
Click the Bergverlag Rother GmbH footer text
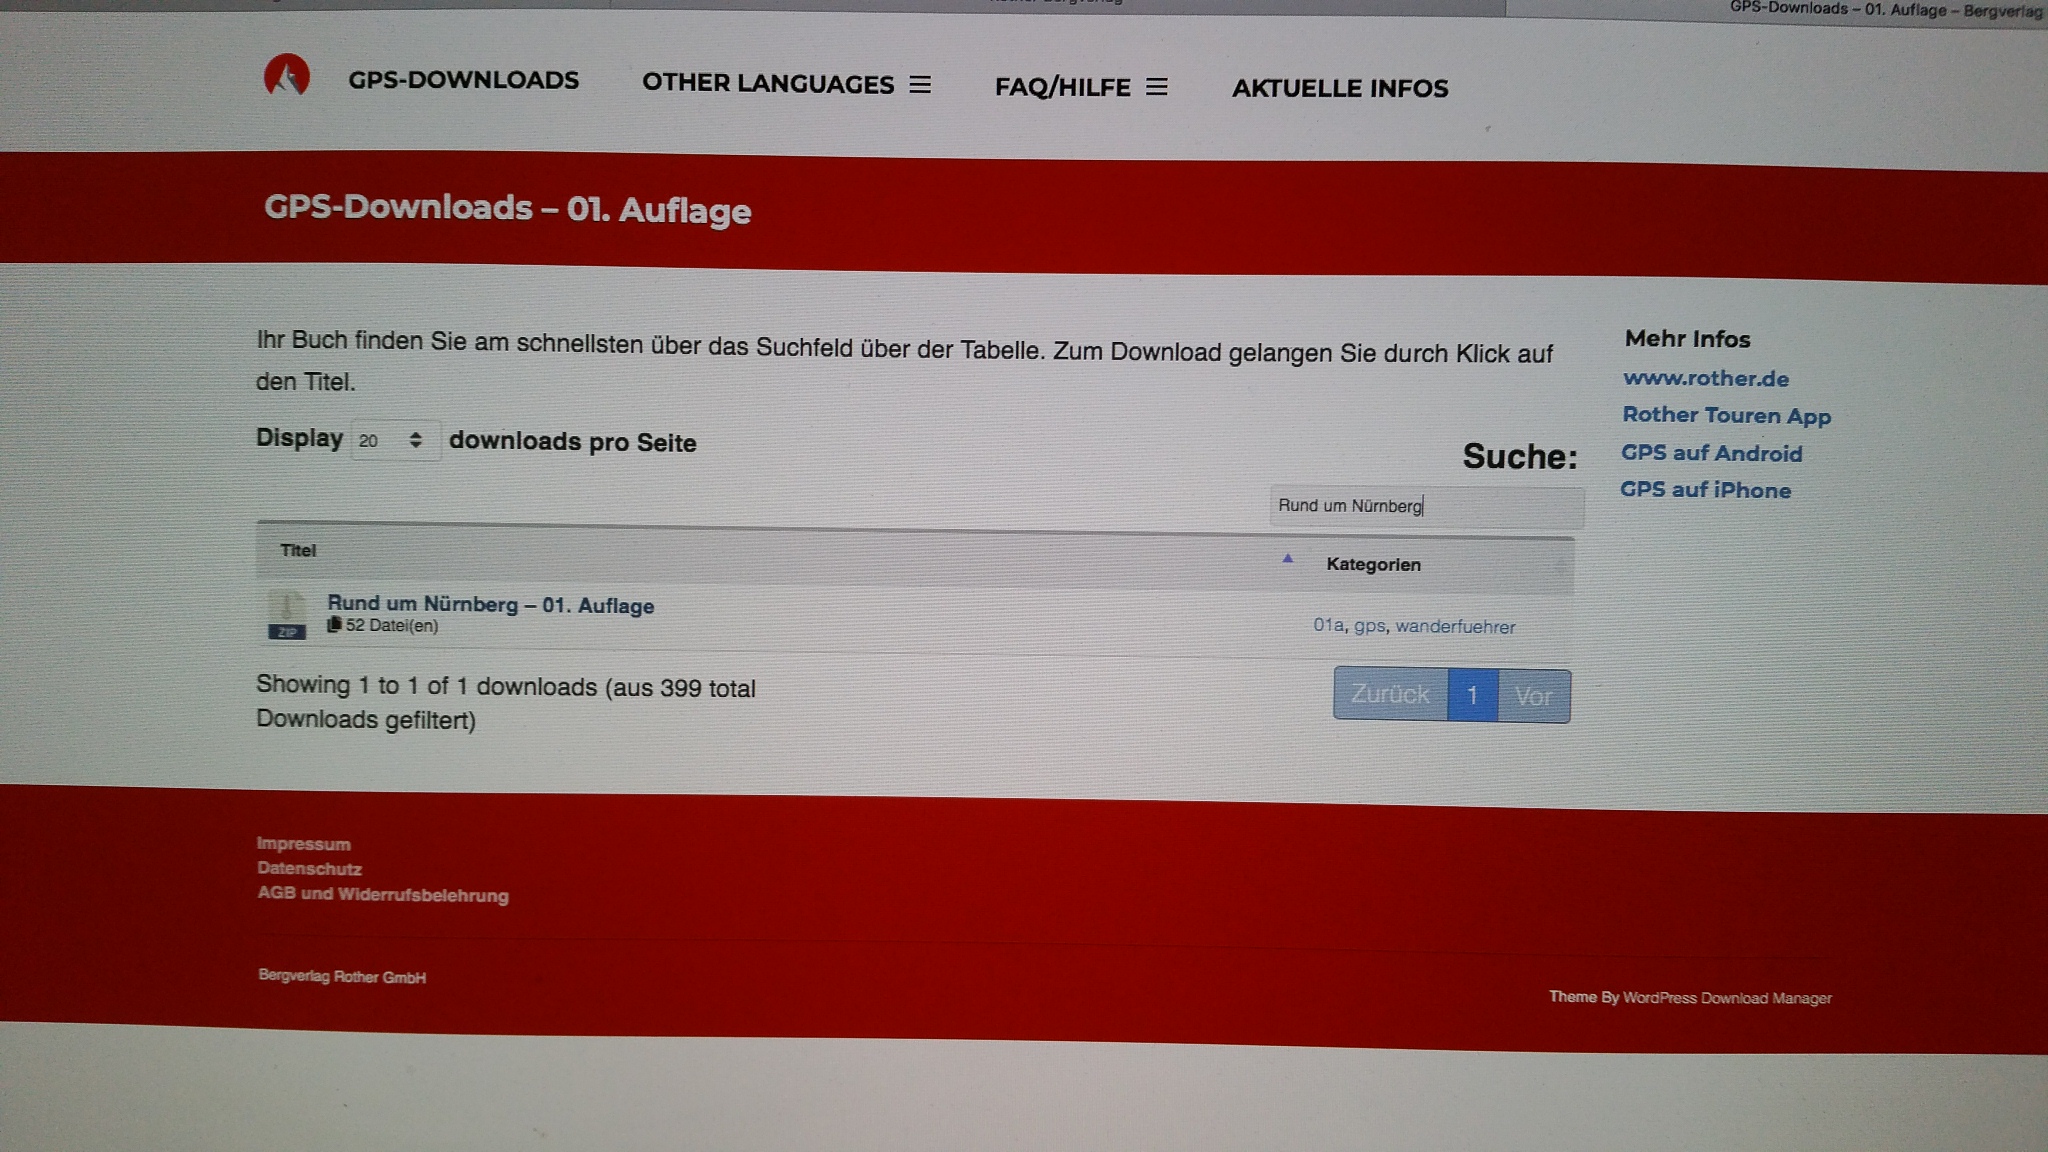(342, 976)
